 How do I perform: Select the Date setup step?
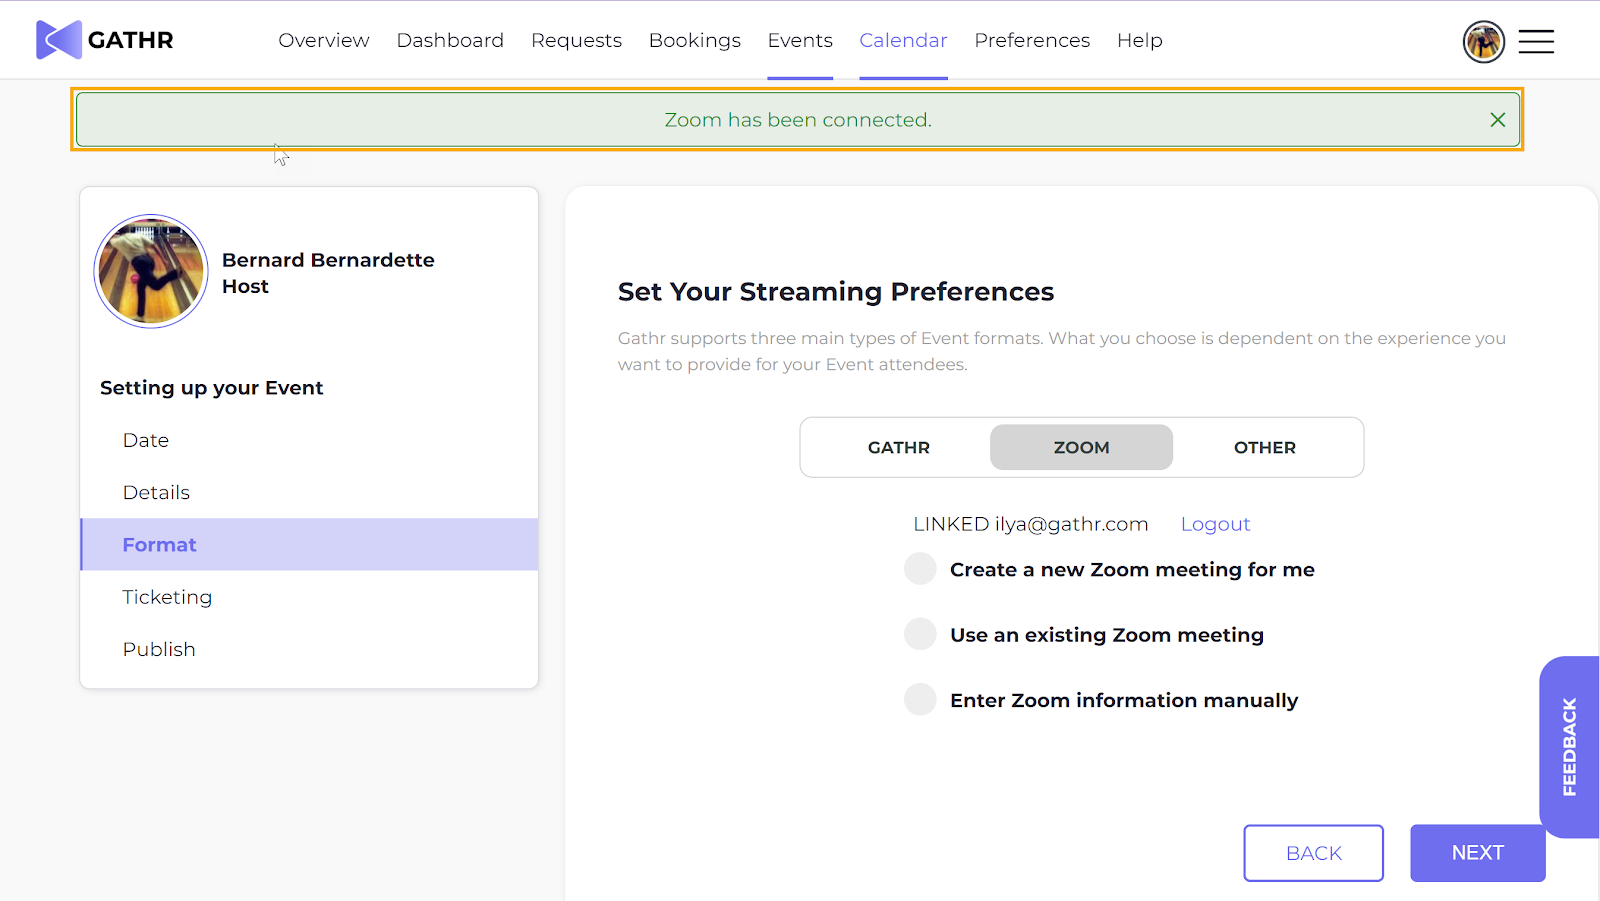[x=309, y=440]
